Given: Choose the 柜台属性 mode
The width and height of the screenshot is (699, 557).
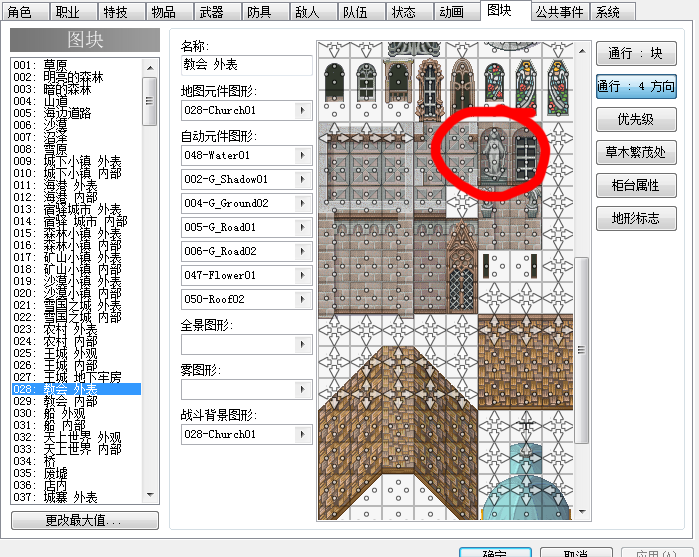Looking at the screenshot, I should [x=636, y=186].
